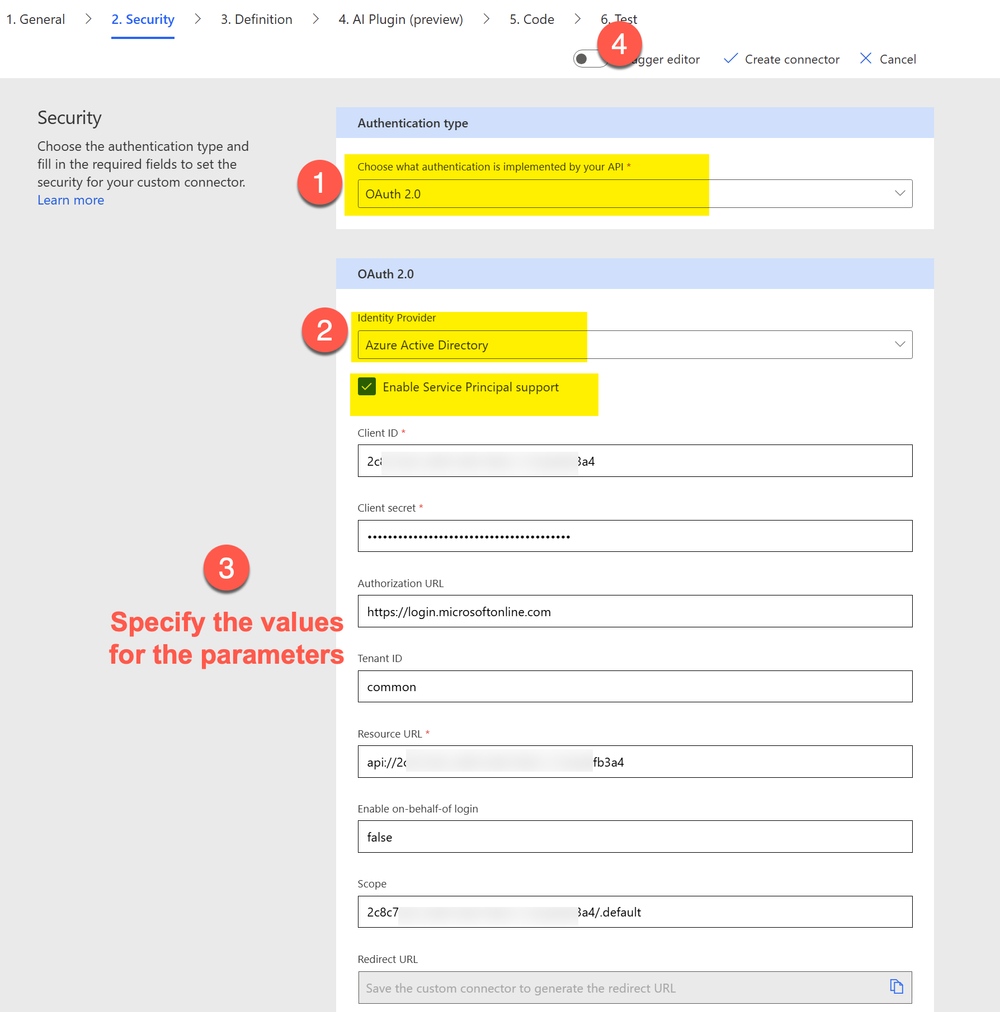Click the chevron between Security and Definition
This screenshot has height=1012, width=1000.
click(196, 18)
